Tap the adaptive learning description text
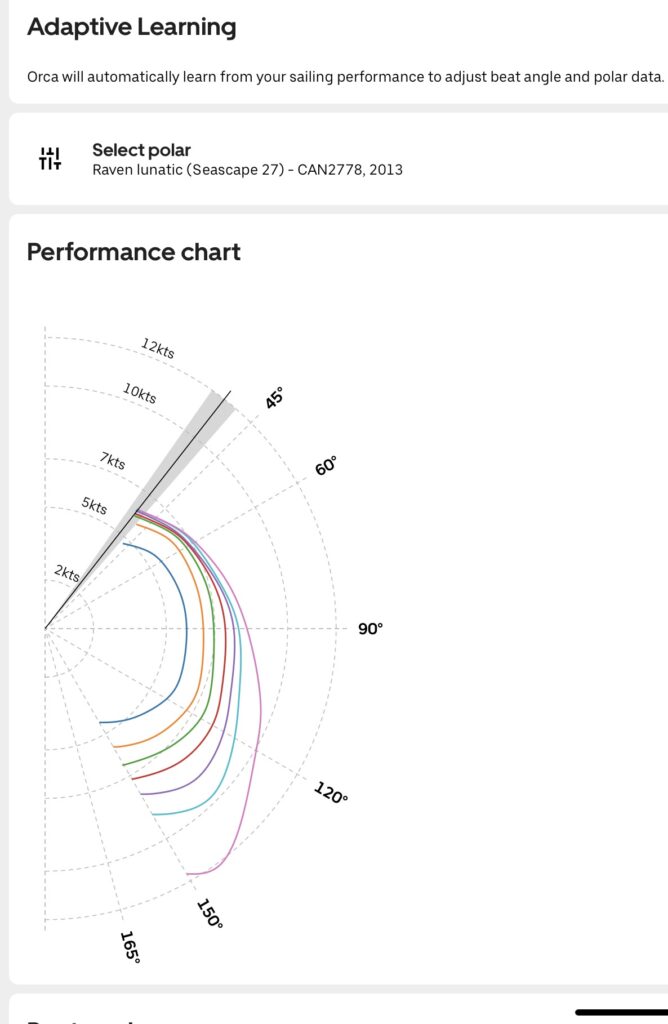The image size is (668, 1024). click(345, 77)
